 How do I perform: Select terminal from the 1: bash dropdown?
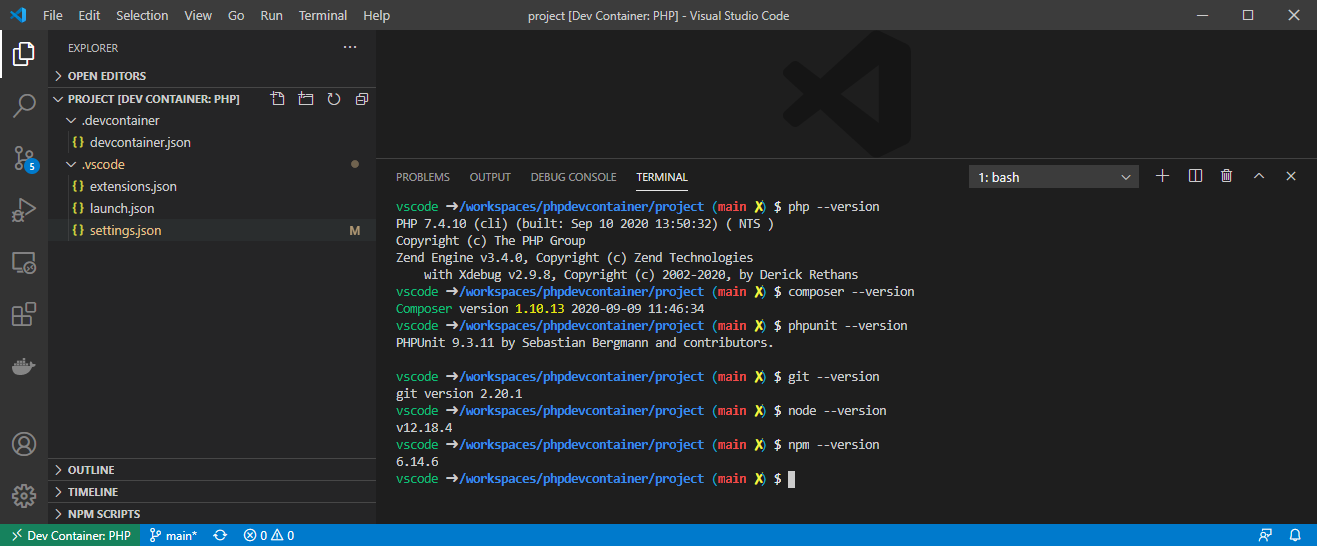pyautogui.click(x=1054, y=177)
